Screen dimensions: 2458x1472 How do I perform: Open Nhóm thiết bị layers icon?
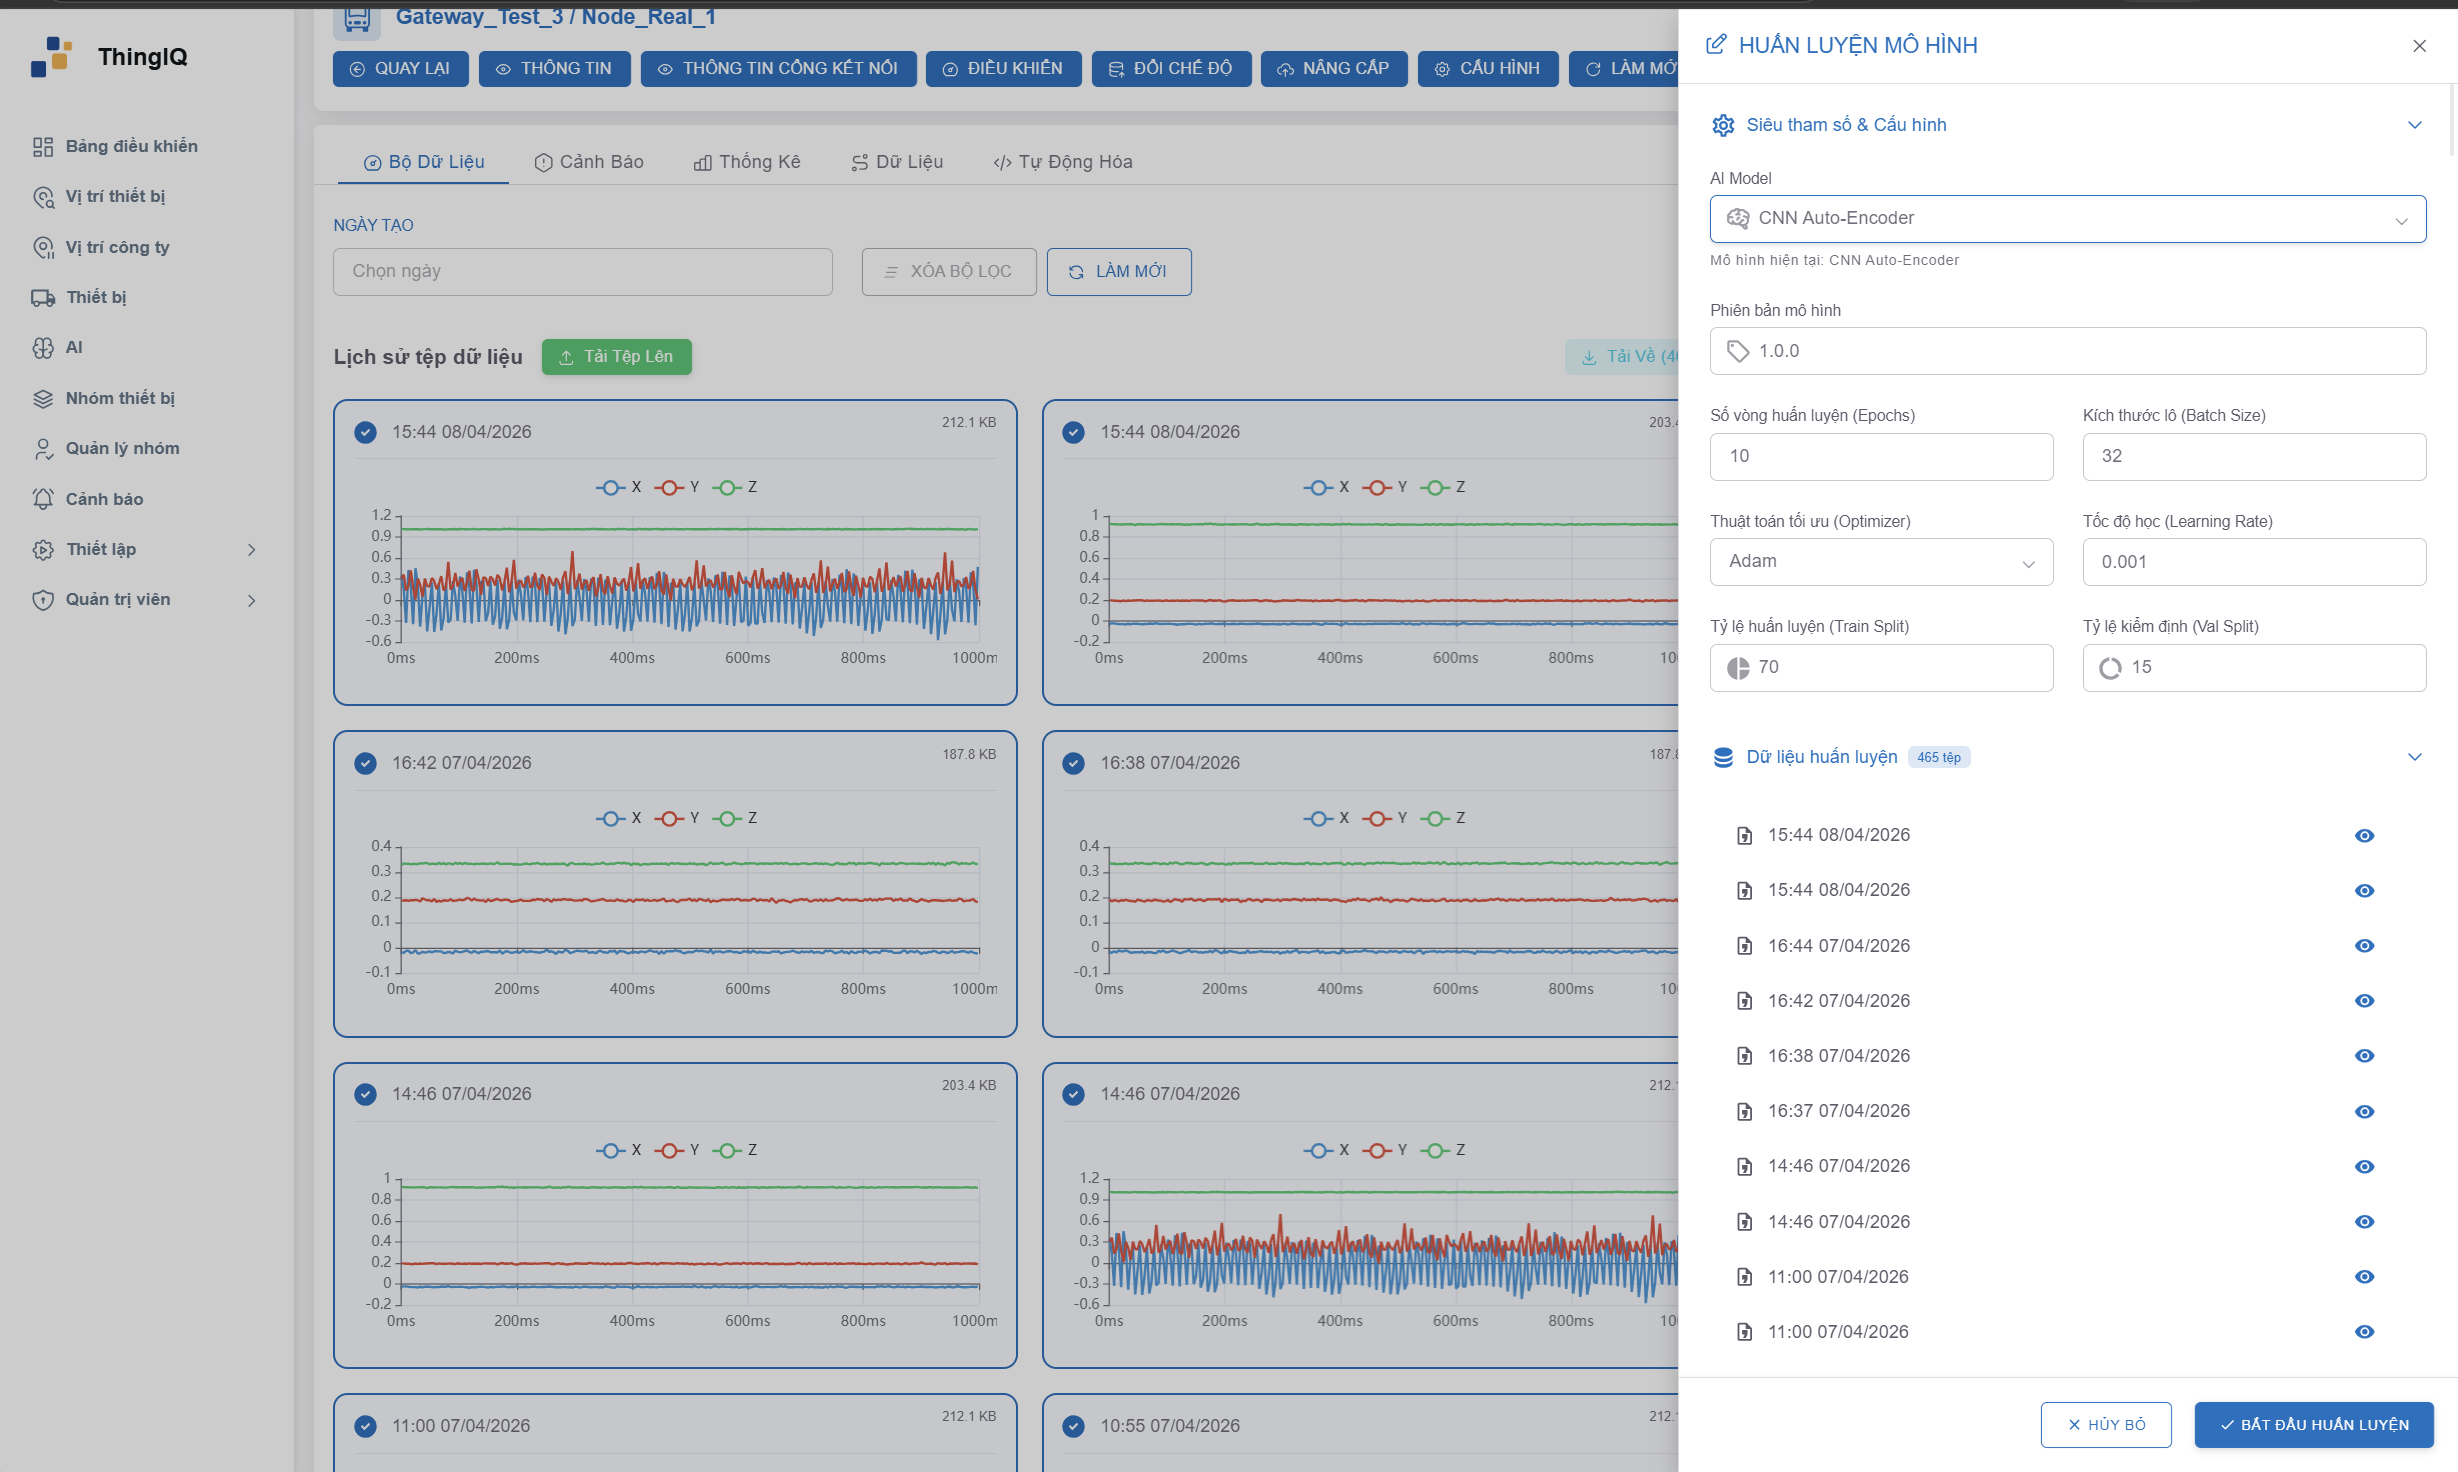pos(43,399)
